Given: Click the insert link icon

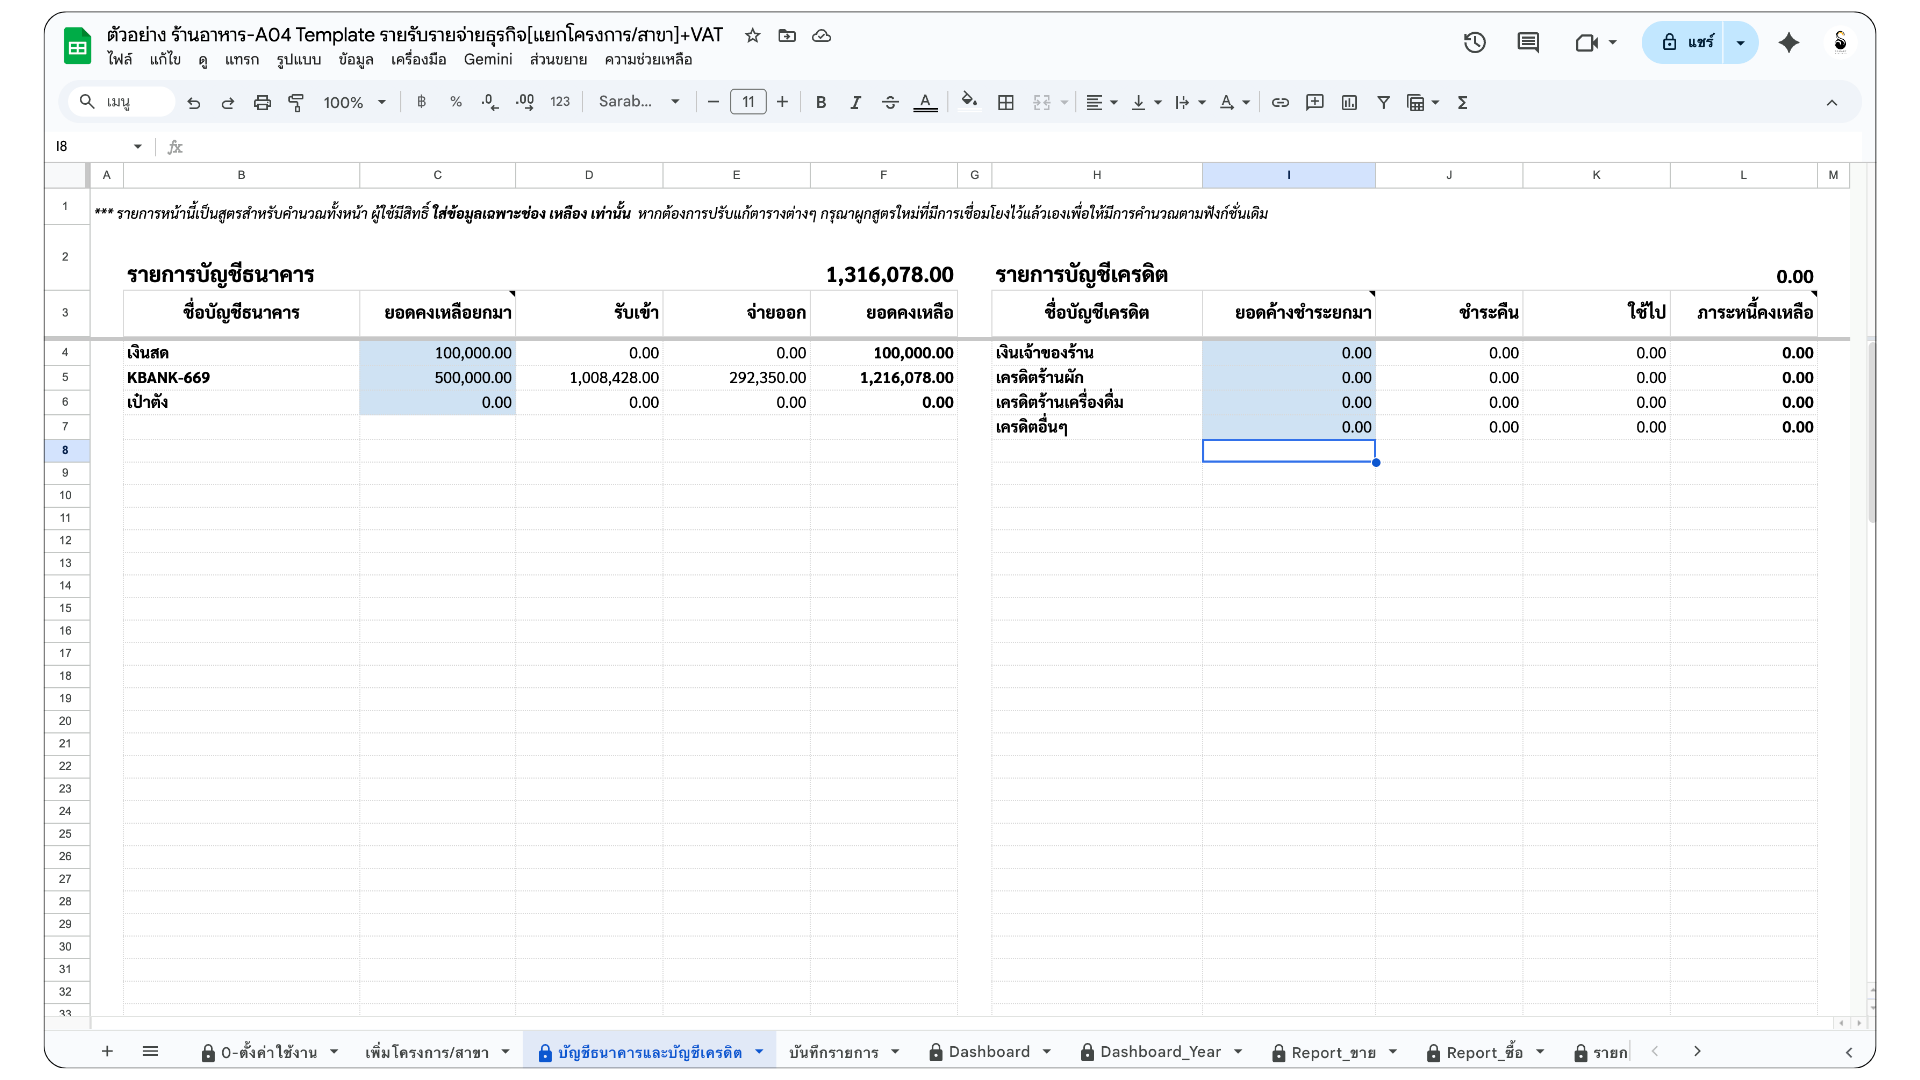Looking at the screenshot, I should [1280, 102].
